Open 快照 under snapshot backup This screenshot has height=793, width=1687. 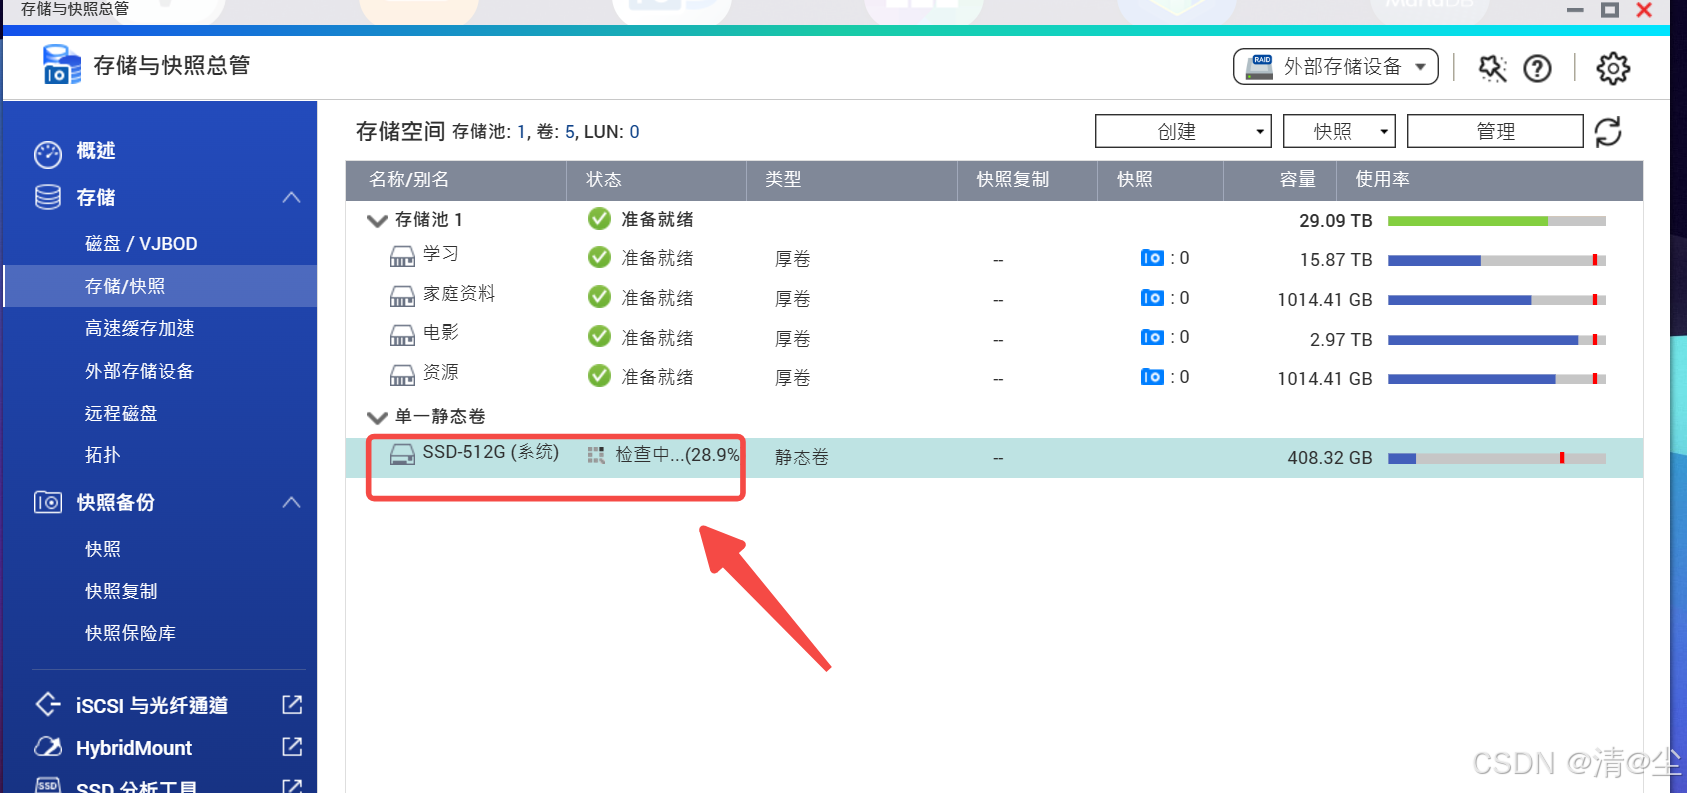pyautogui.click(x=102, y=549)
